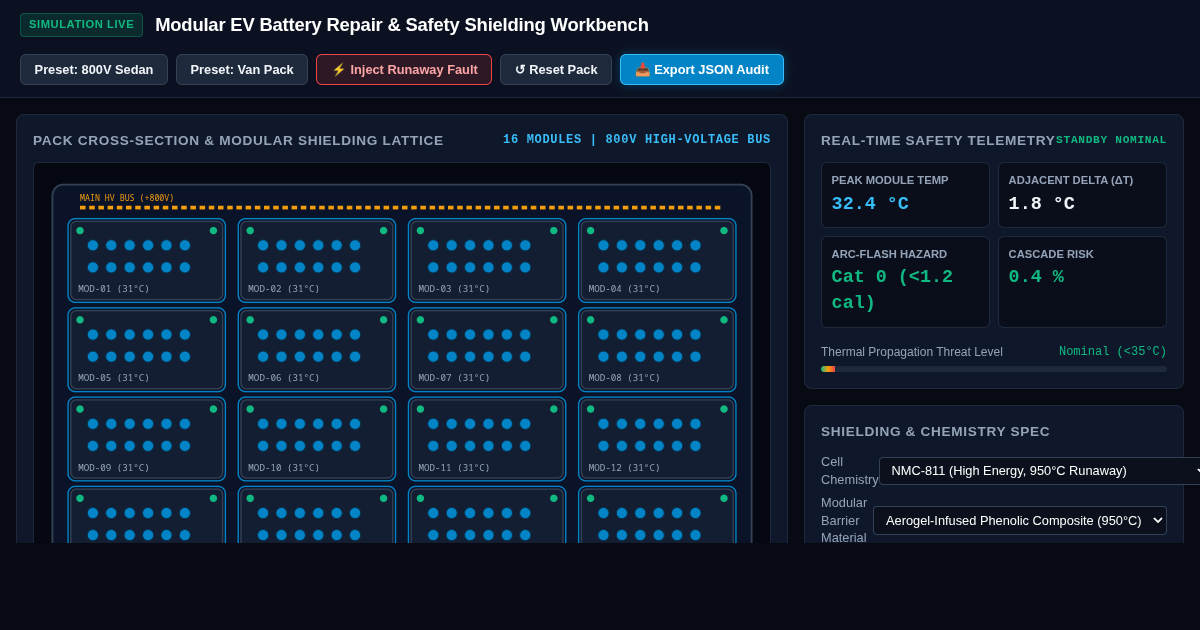Click the Nominal (<35°C) threat label
This screenshot has width=1200, height=630.
[1113, 352]
